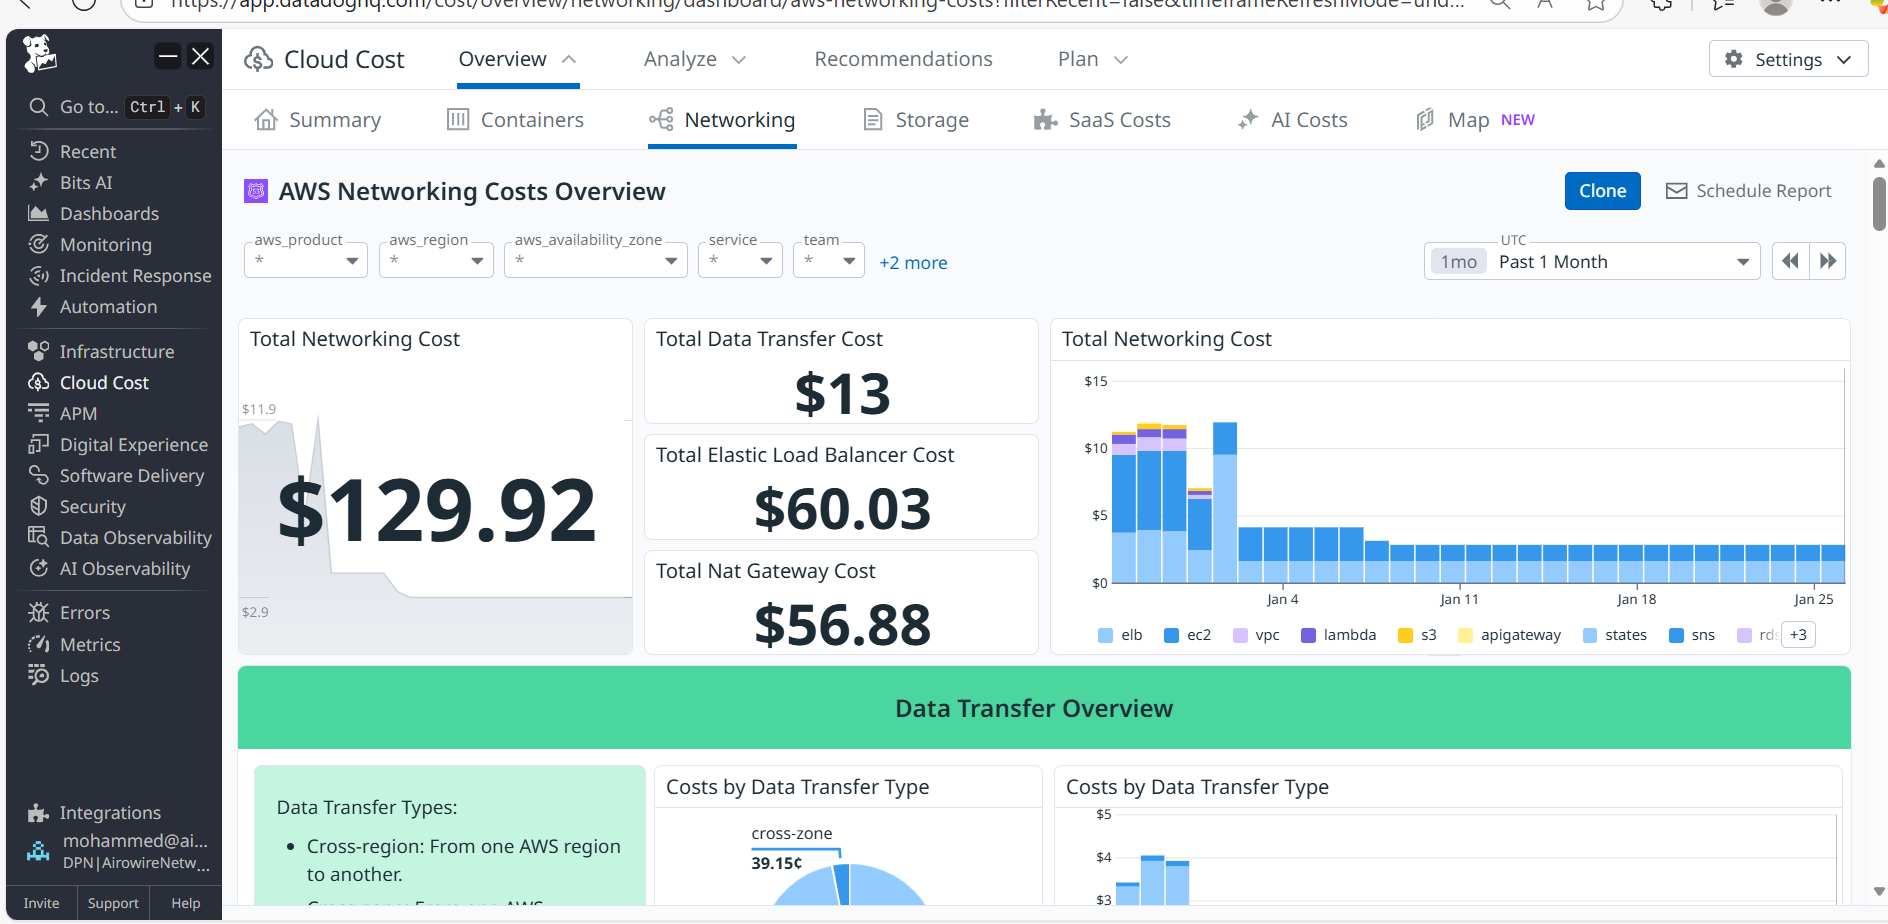Open the Settings dropdown
This screenshot has width=1888, height=924.
point(1788,59)
